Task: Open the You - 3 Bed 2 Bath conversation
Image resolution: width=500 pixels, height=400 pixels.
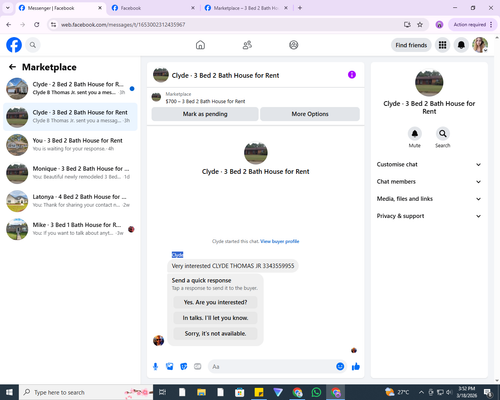Action: (70, 145)
